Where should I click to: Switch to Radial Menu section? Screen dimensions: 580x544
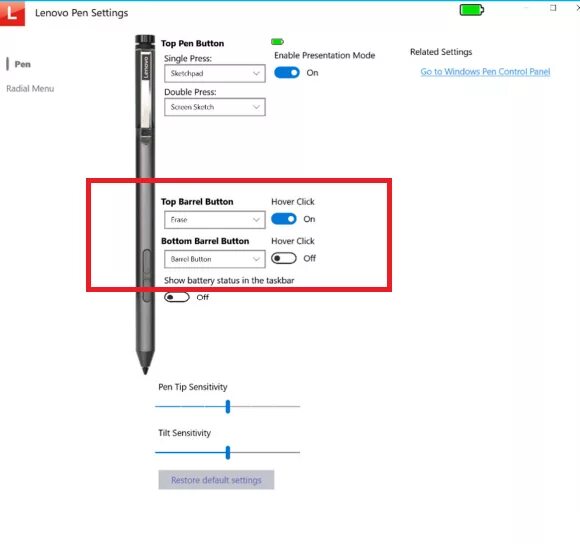pyautogui.click(x=30, y=89)
